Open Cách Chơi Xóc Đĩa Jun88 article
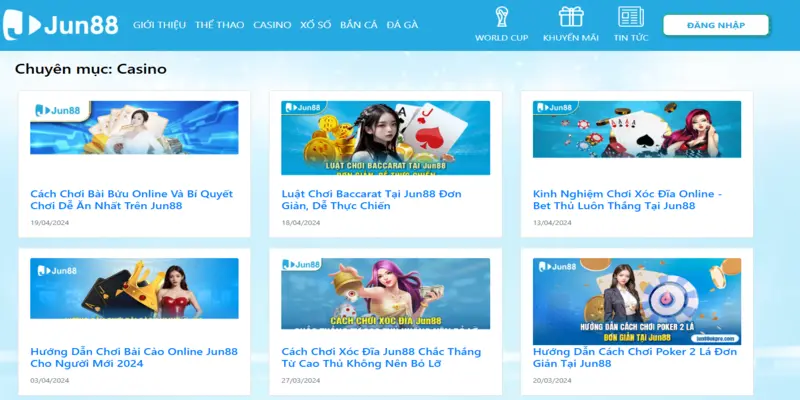800x400 pixels. tap(381, 357)
